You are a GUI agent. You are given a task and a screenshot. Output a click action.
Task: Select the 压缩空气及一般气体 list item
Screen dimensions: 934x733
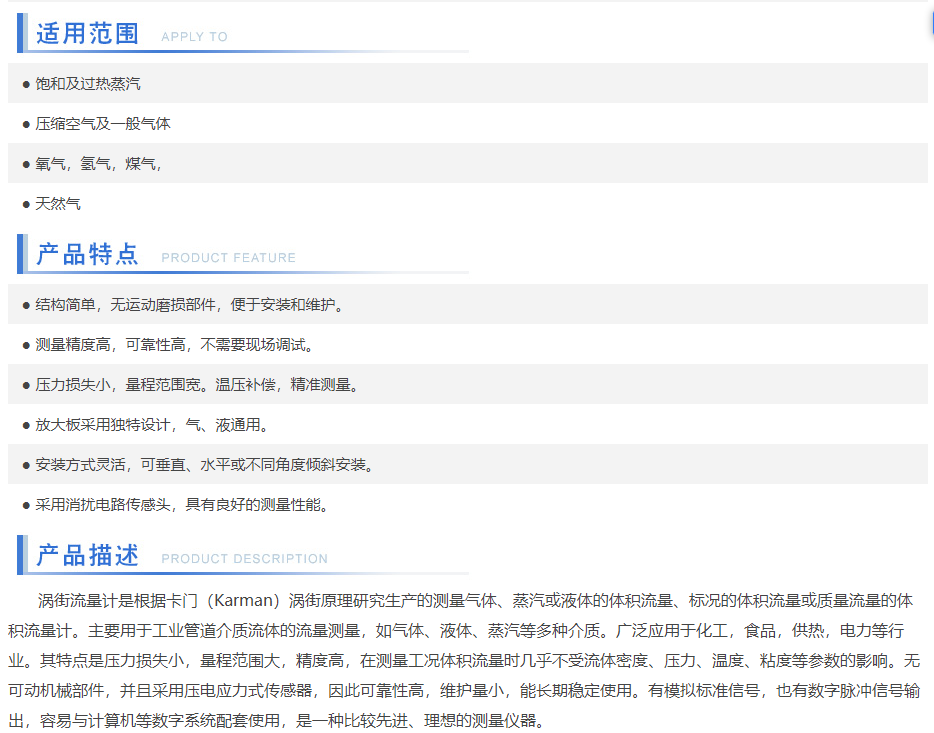103,124
